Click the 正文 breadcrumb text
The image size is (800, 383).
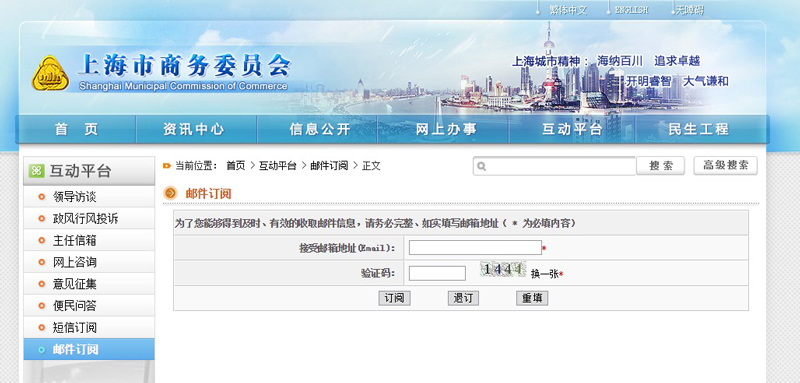click(x=371, y=166)
